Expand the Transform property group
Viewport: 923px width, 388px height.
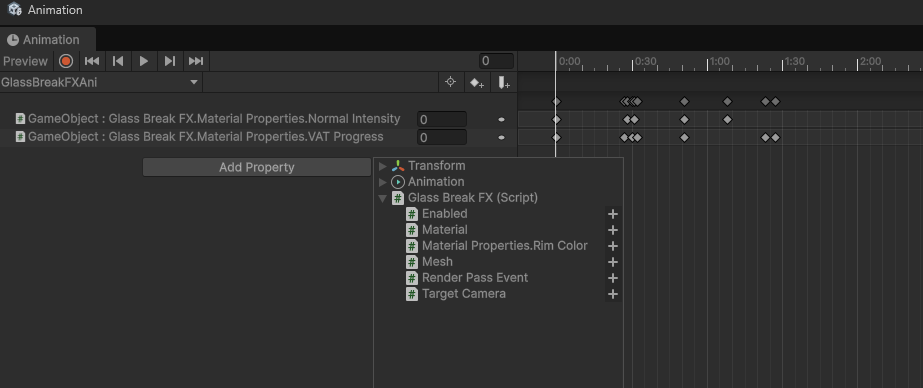pyautogui.click(x=383, y=167)
